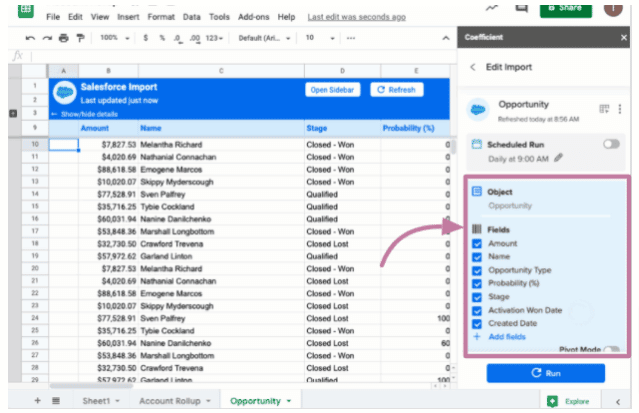Add a new sheet with plus icon
Viewport: 639px width, 413px height.
click(37, 401)
